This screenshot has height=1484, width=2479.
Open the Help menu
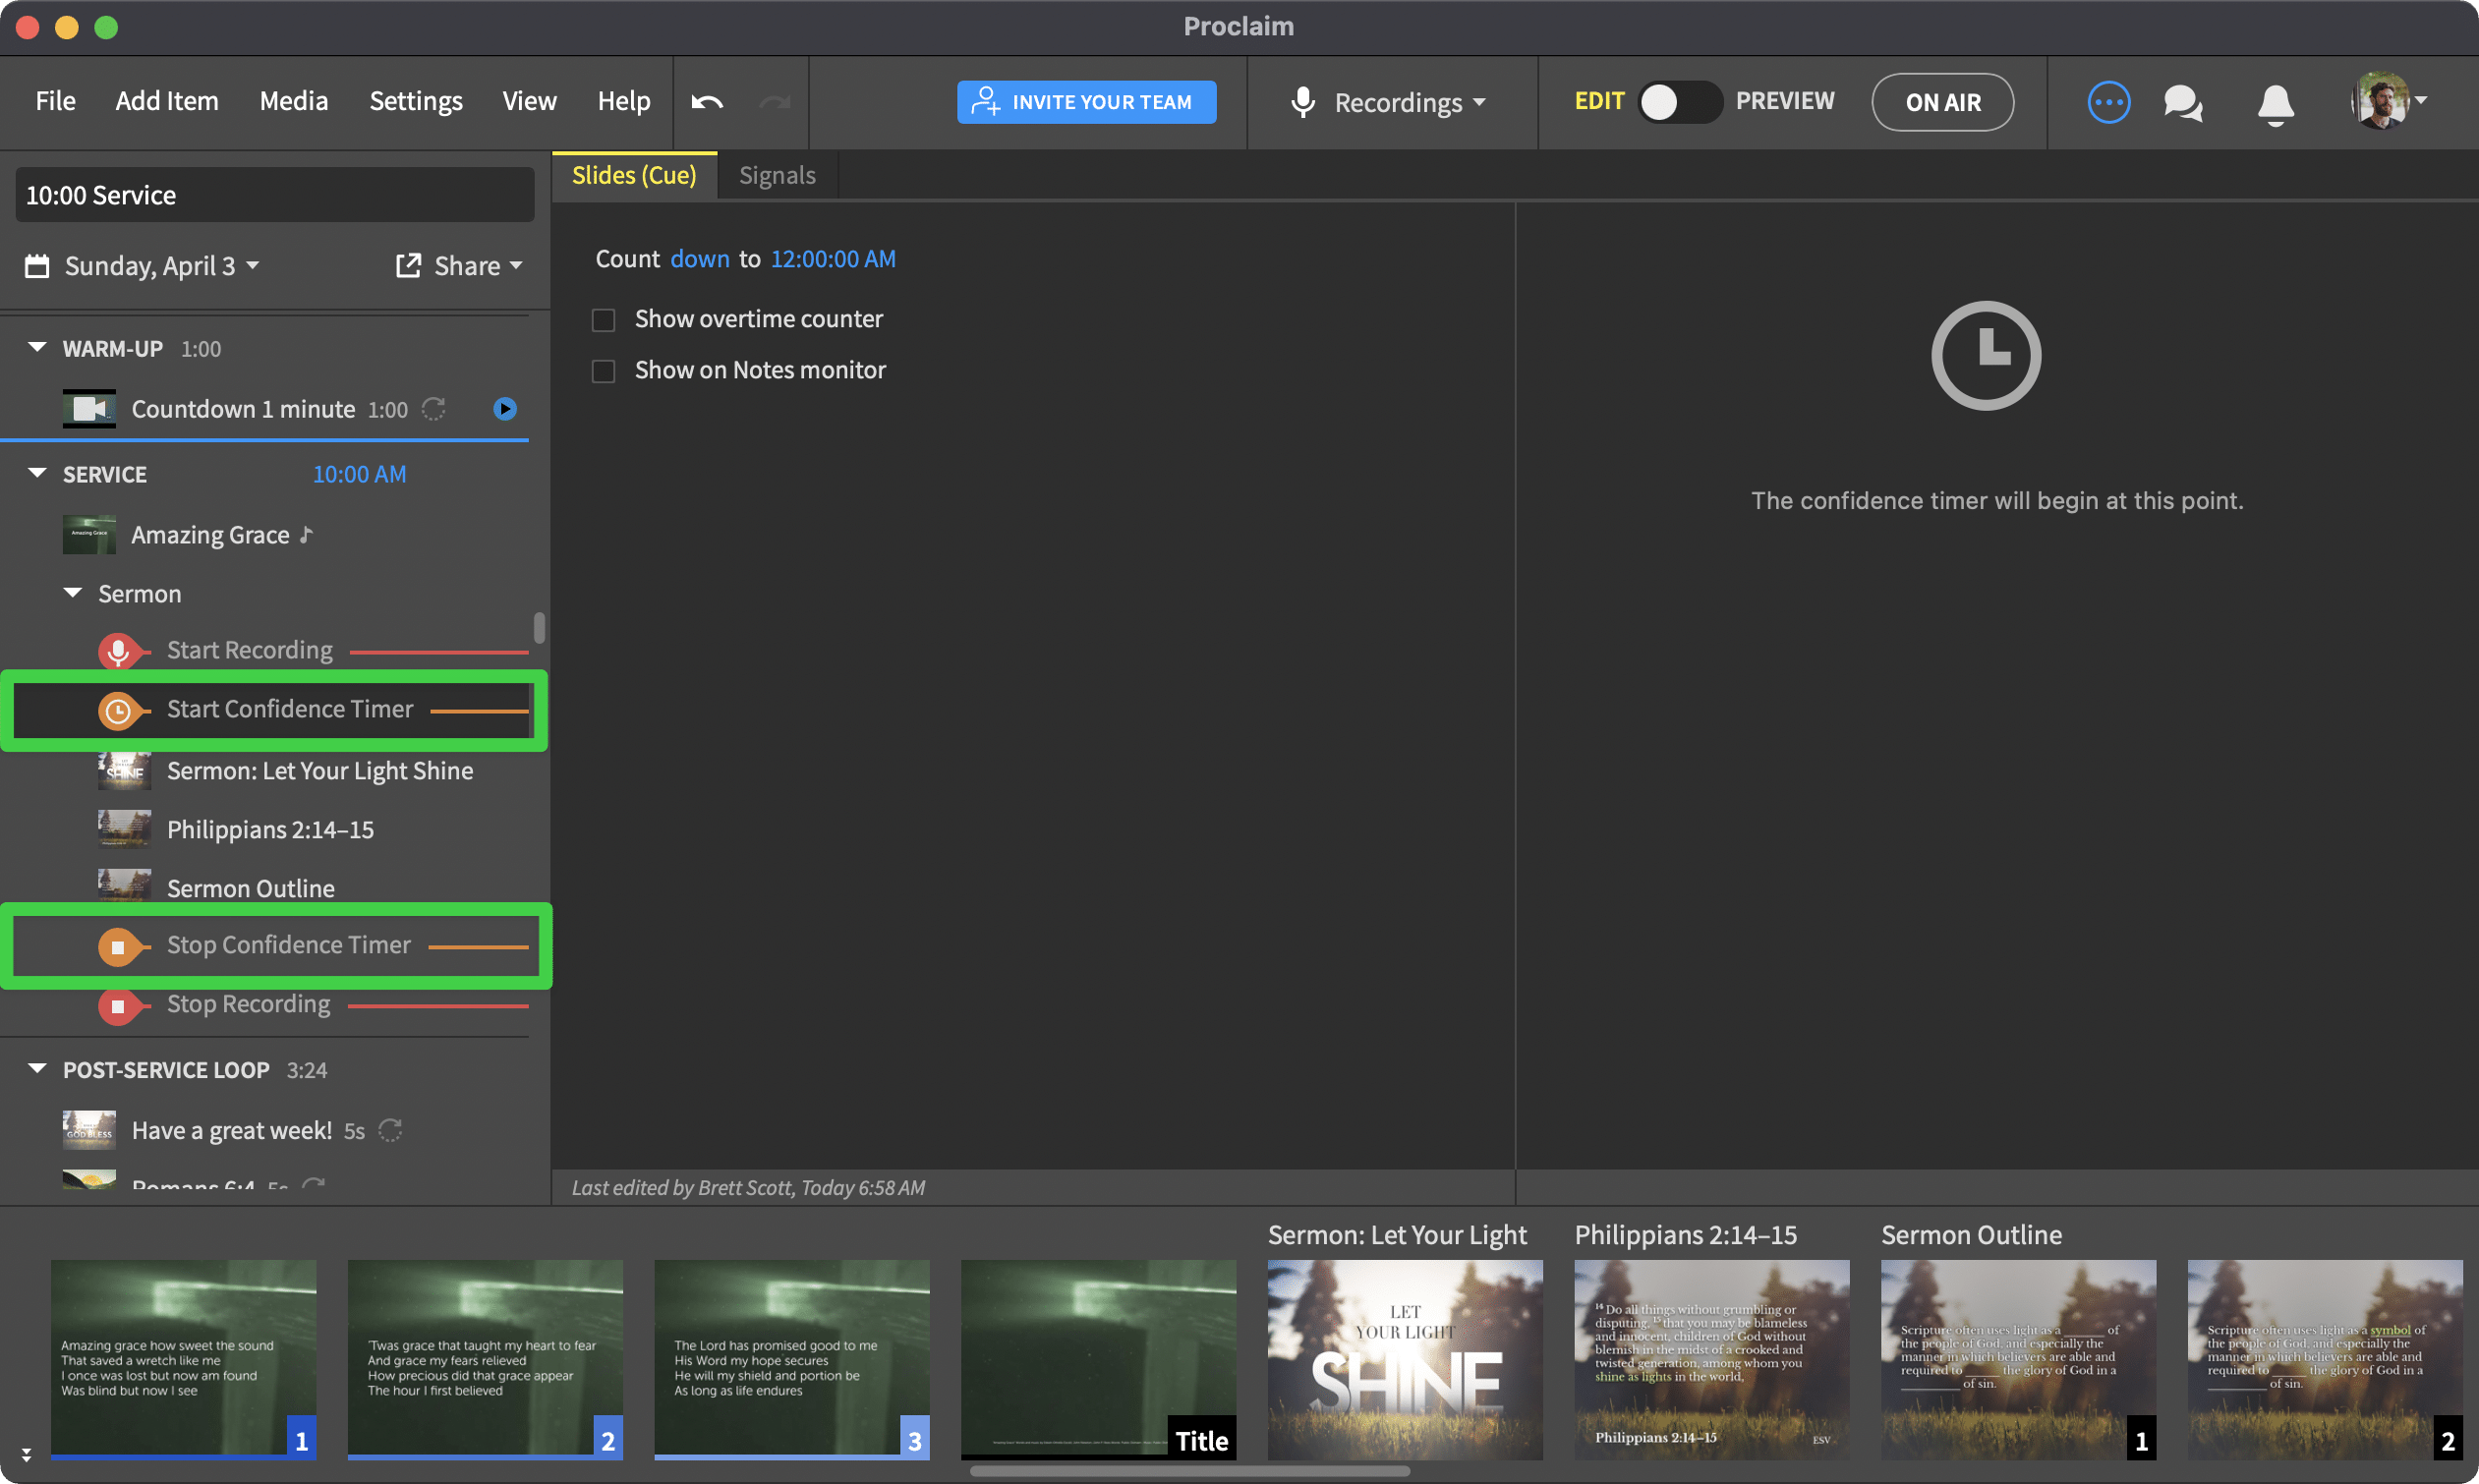point(624,101)
